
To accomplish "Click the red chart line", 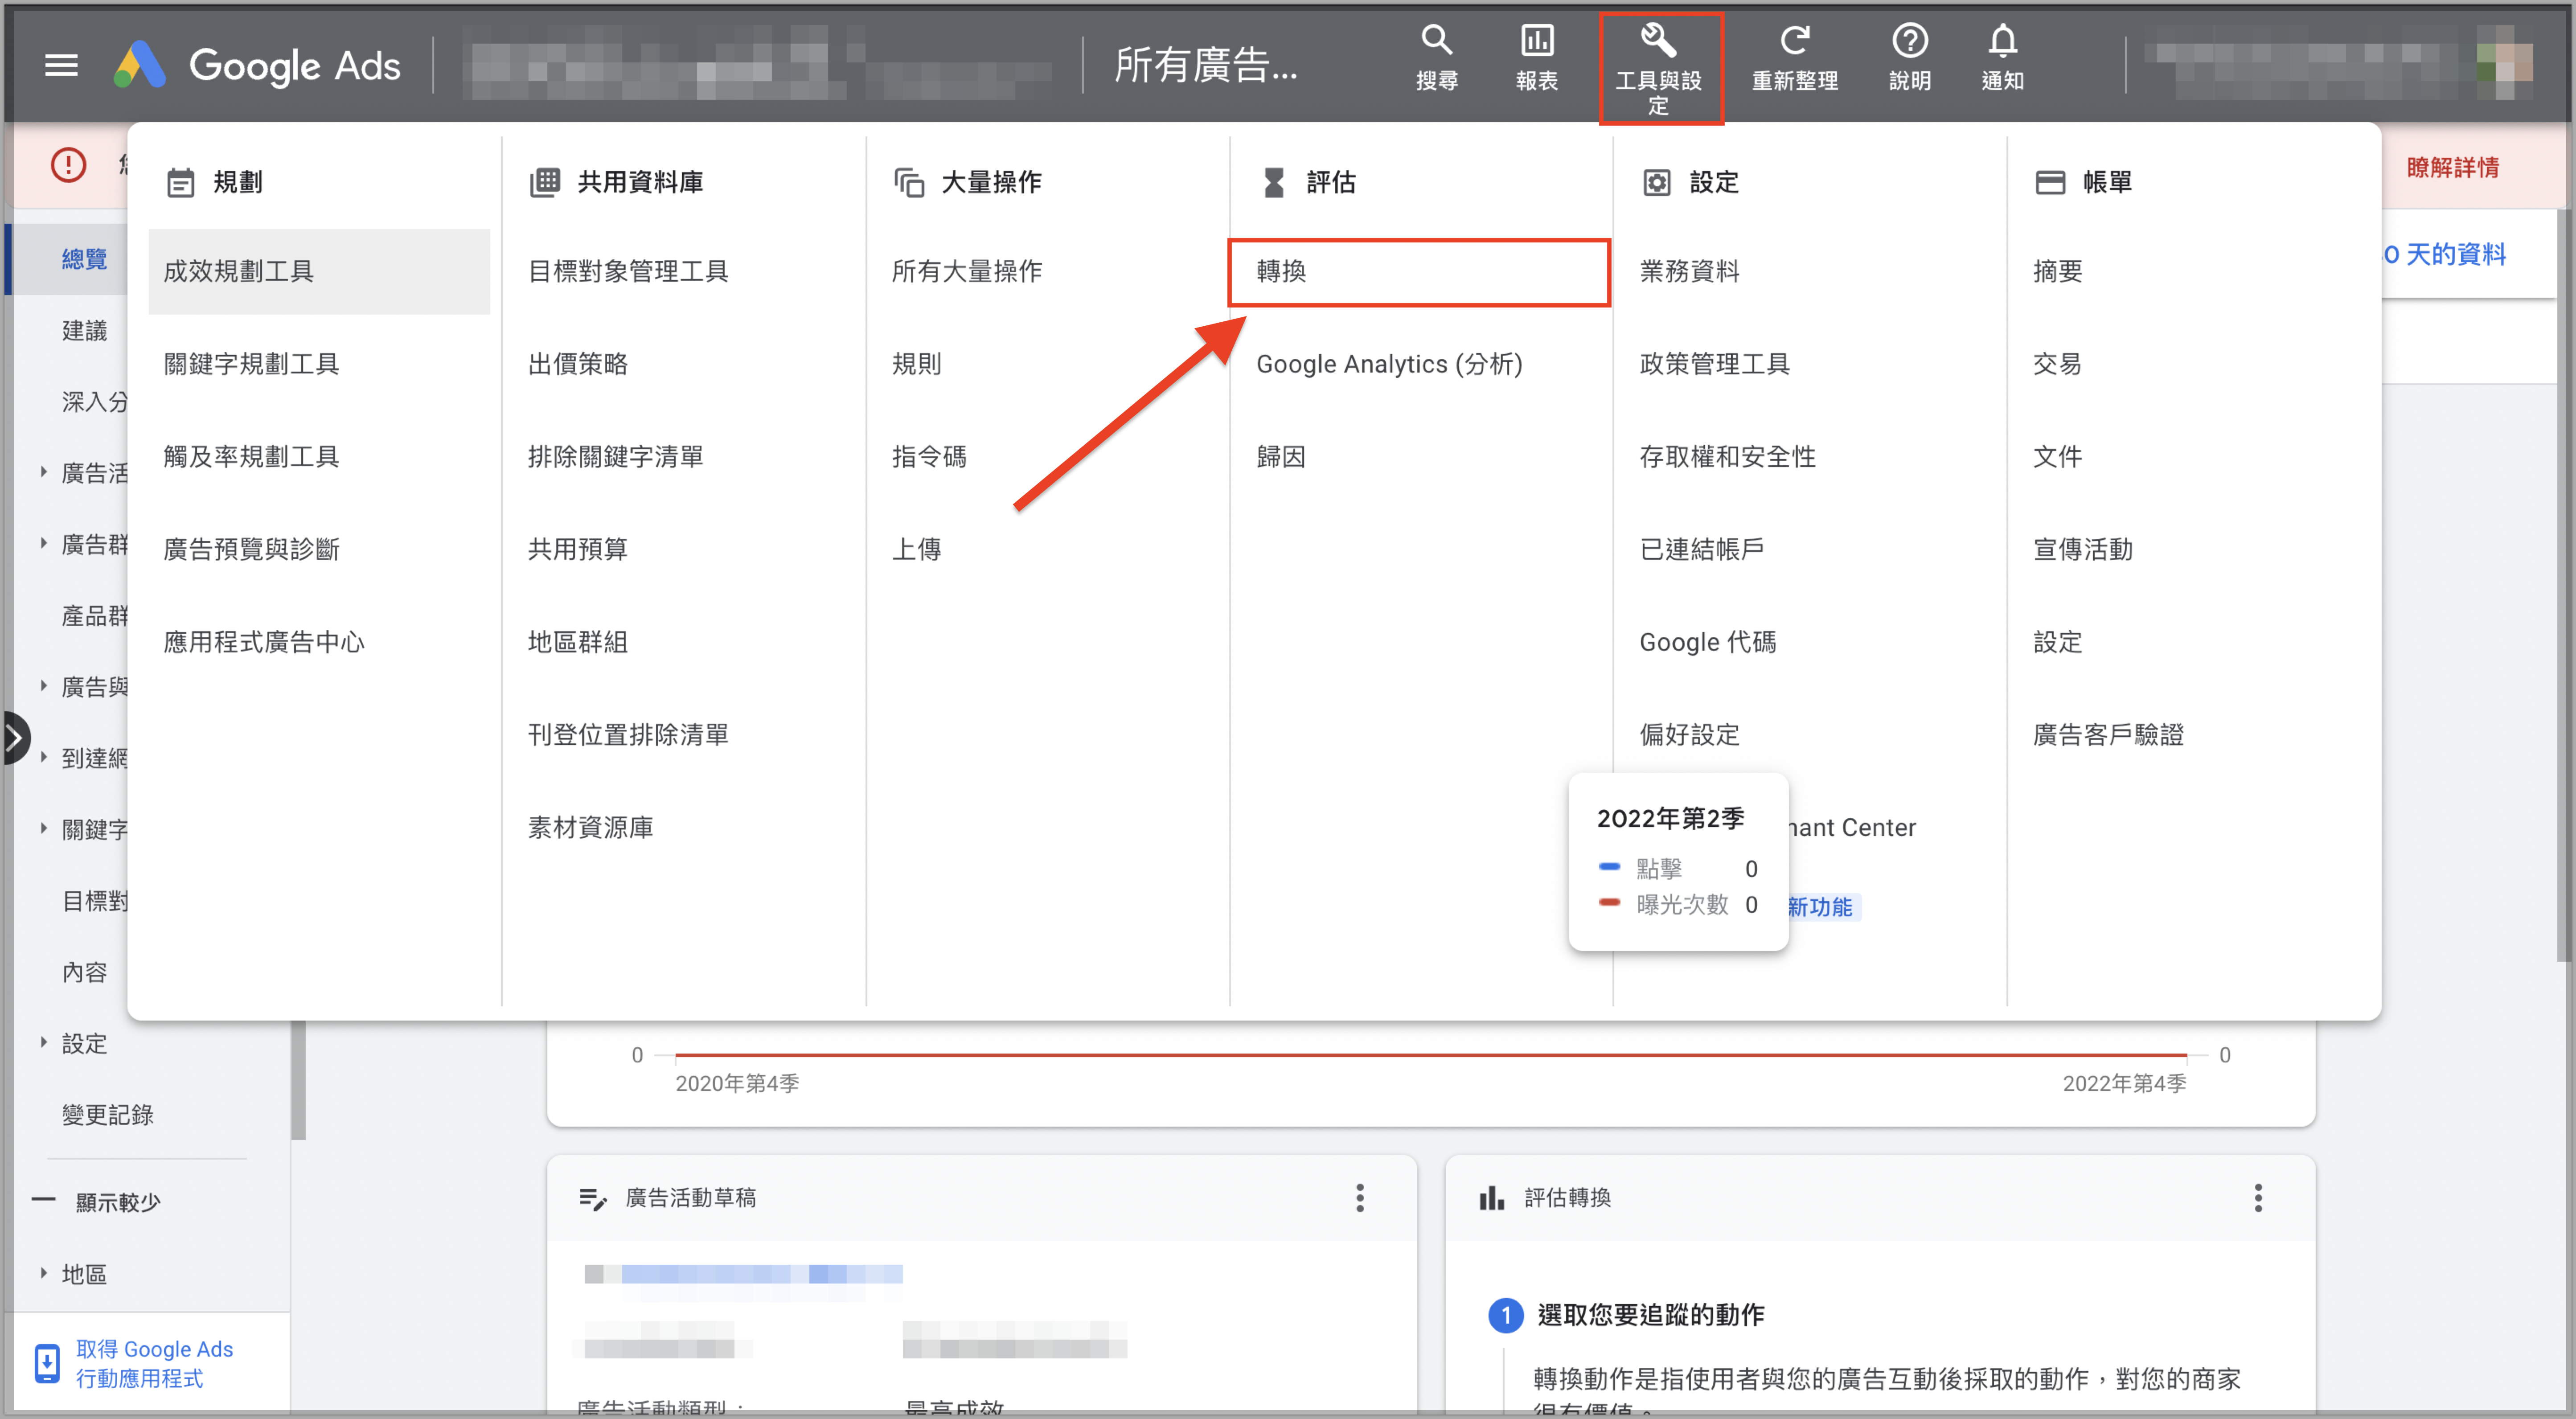I will [1430, 1054].
